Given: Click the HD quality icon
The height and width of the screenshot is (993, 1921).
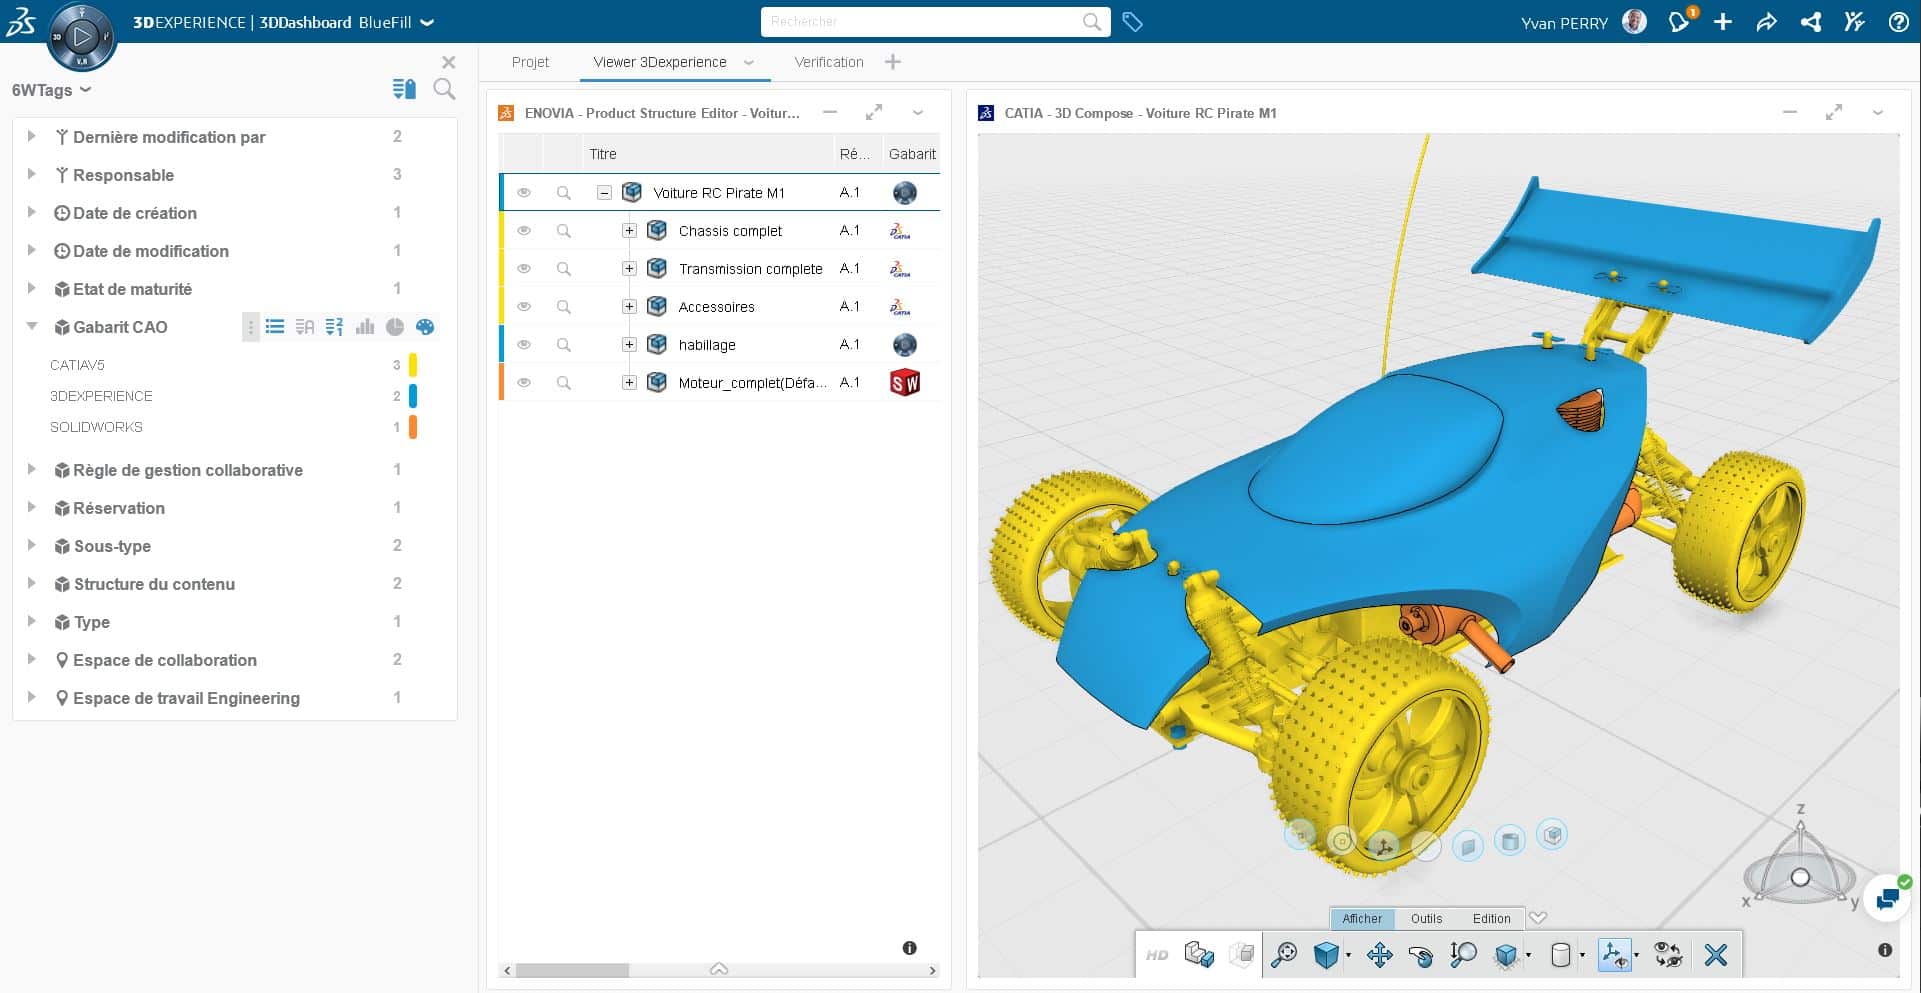Looking at the screenshot, I should tap(1157, 955).
